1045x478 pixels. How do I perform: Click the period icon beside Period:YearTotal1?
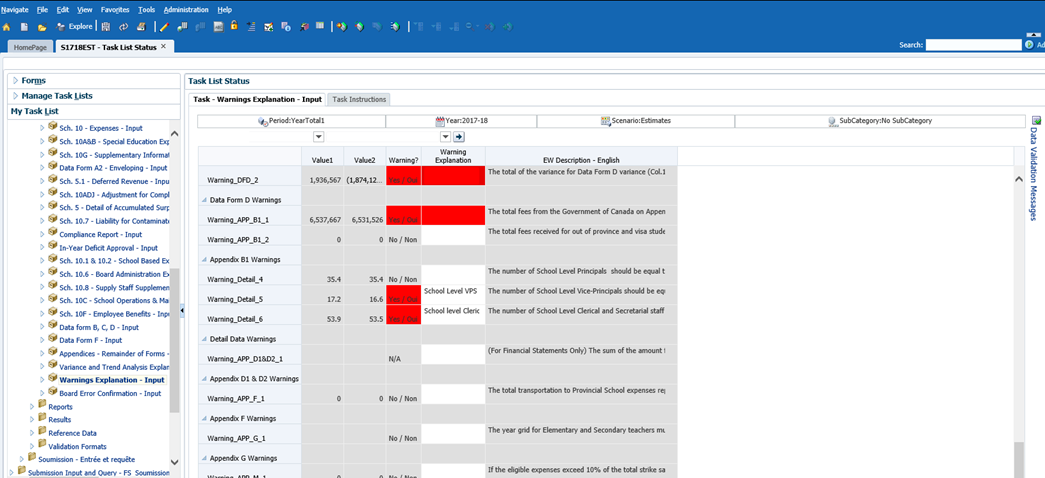click(262, 121)
